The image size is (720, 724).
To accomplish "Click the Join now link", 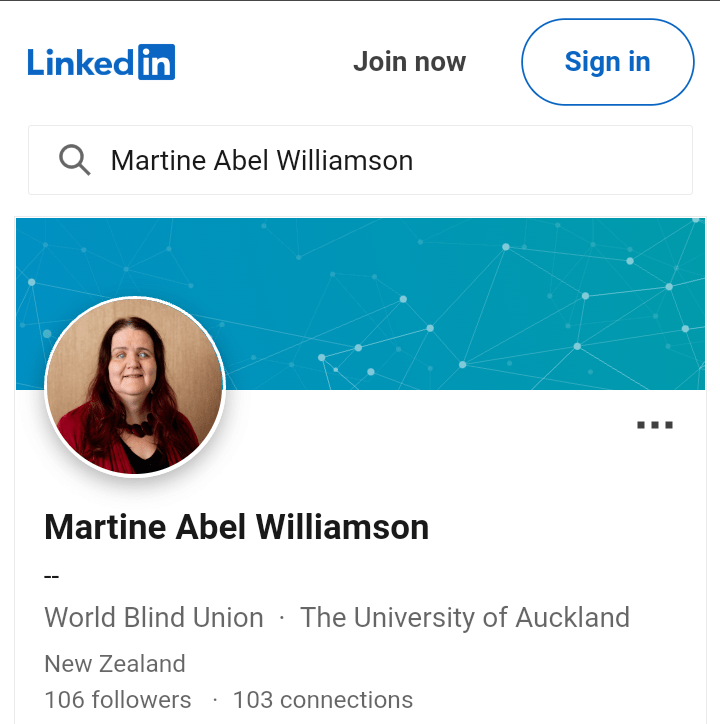I will pyautogui.click(x=409, y=62).
